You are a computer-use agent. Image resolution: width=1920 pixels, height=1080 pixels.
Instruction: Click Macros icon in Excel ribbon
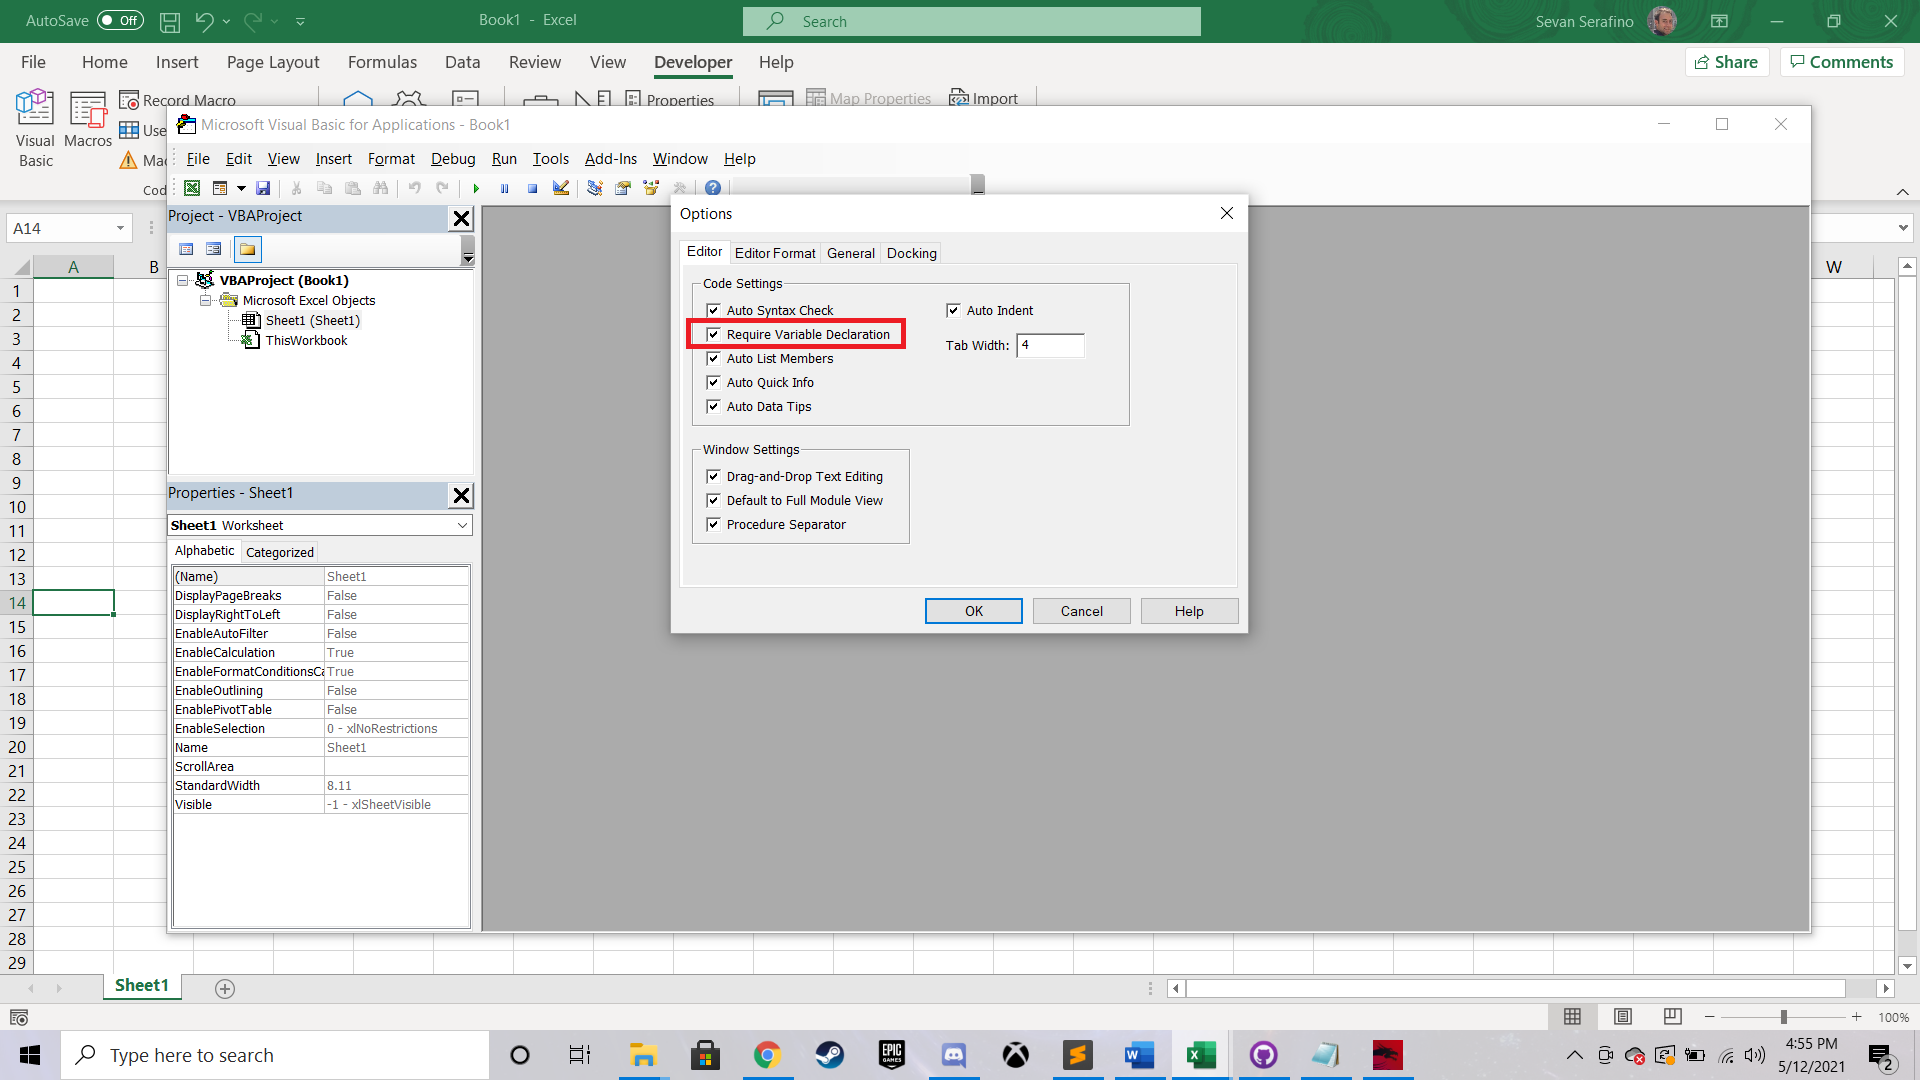pyautogui.click(x=88, y=120)
